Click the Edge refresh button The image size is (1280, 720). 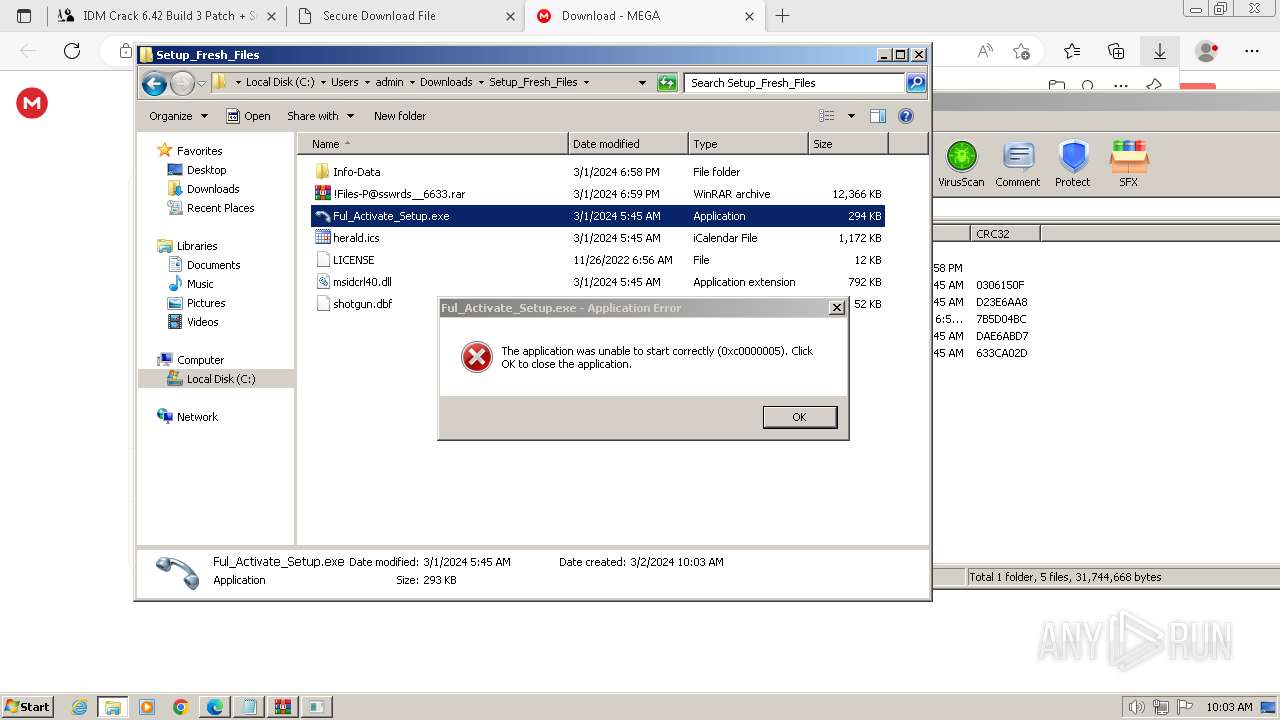tap(71, 51)
